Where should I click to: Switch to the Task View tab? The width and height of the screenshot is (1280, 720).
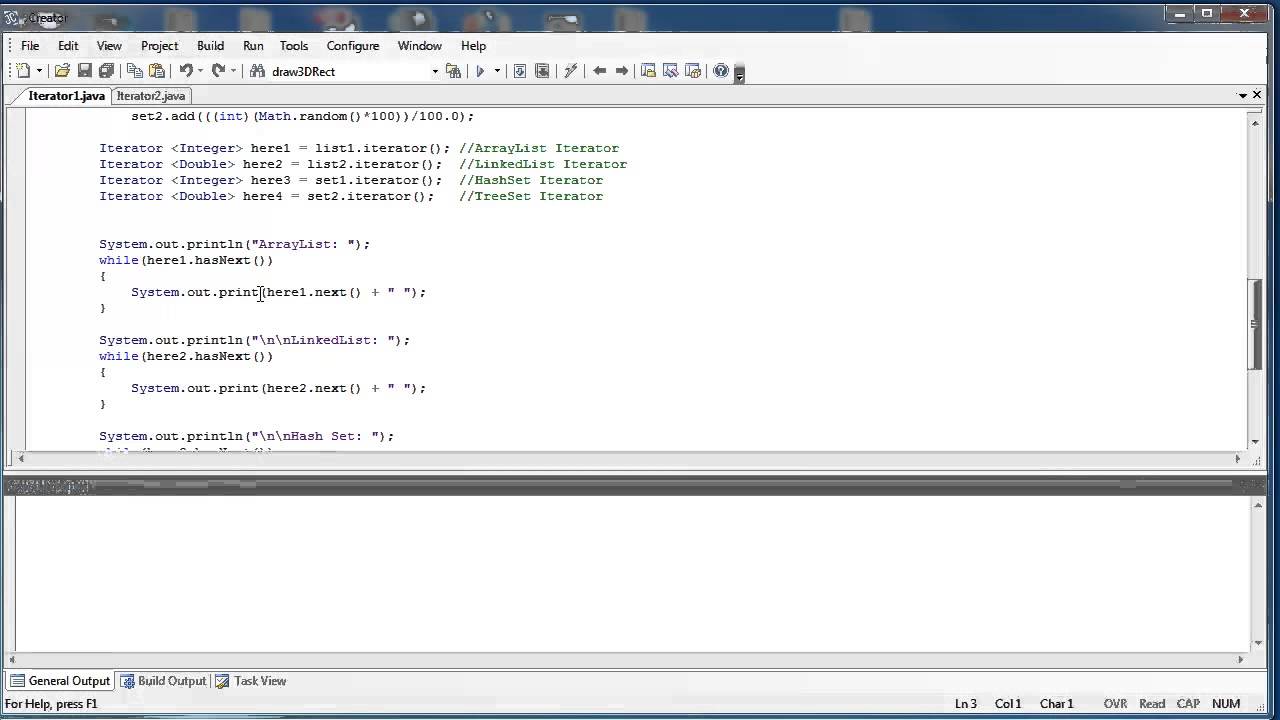tap(251, 681)
